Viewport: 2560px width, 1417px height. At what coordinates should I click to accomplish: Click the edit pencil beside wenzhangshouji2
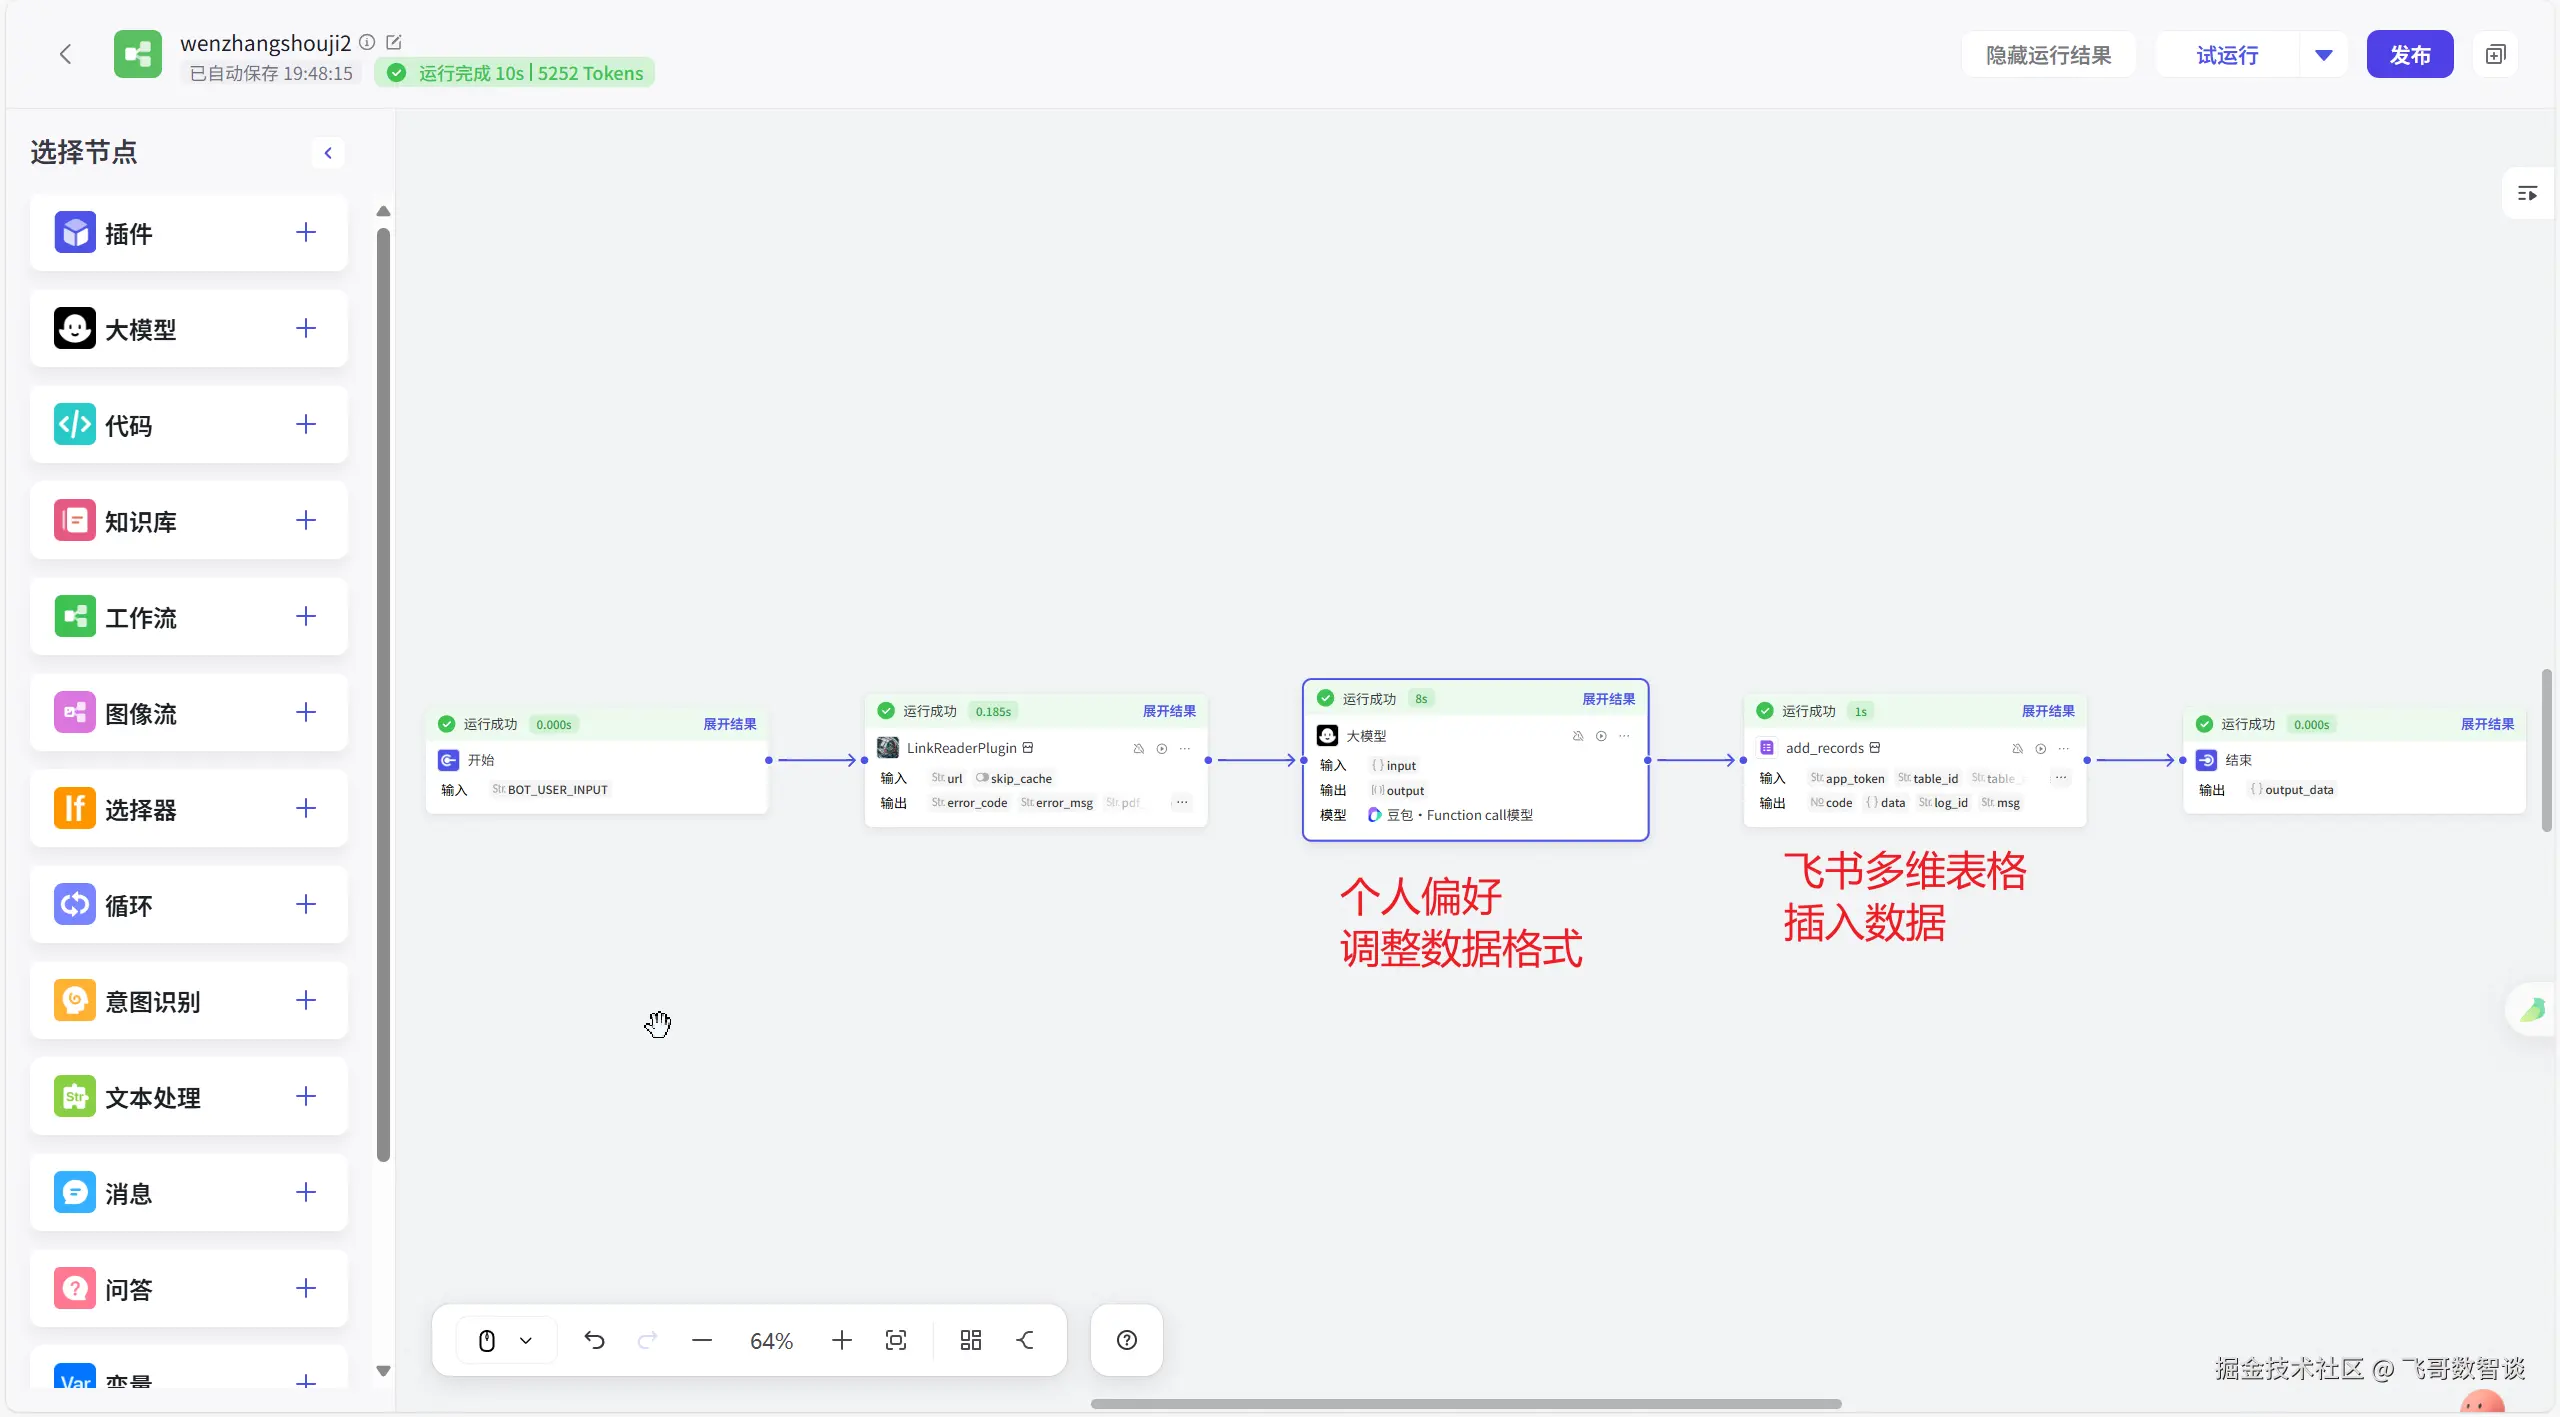point(394,42)
